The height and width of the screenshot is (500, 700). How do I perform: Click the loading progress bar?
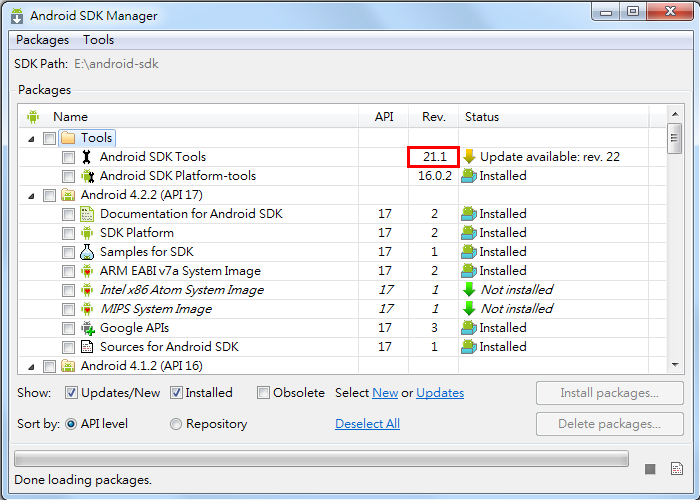321,458
